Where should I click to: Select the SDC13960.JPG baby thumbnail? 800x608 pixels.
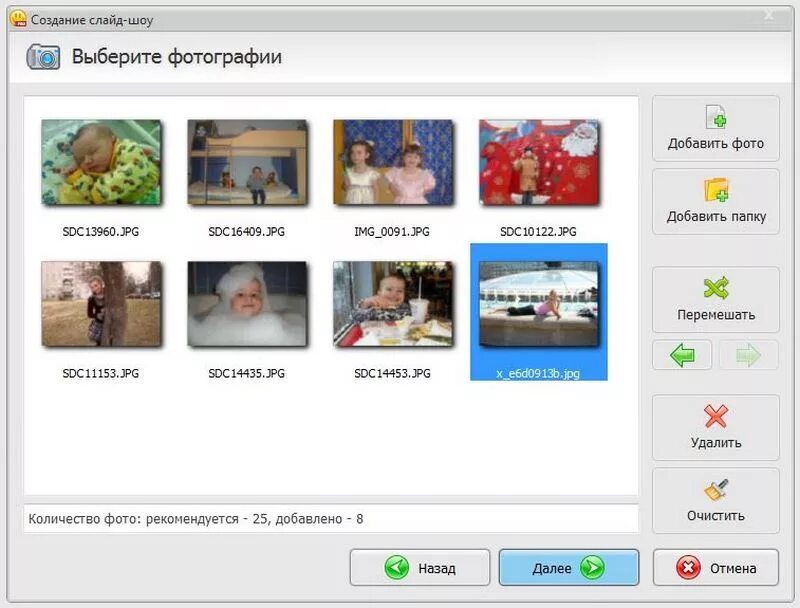click(101, 163)
